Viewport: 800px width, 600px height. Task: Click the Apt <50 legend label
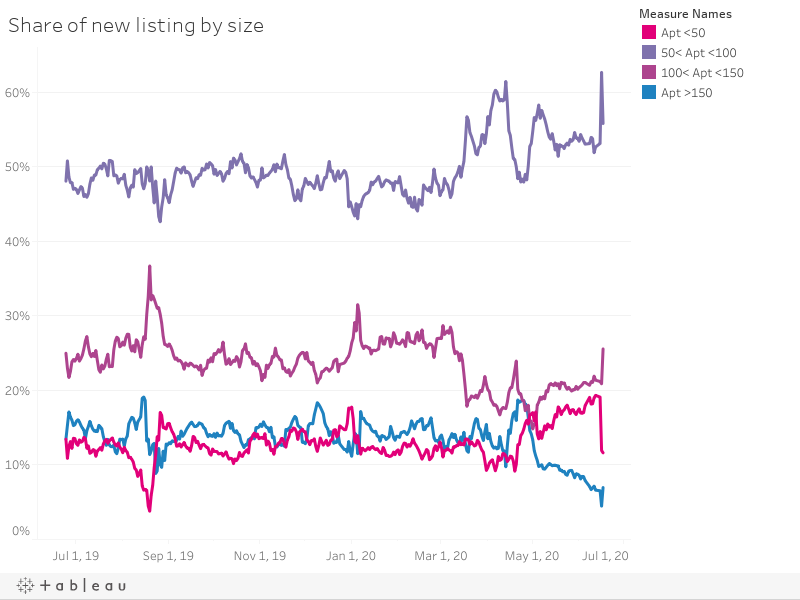[683, 33]
